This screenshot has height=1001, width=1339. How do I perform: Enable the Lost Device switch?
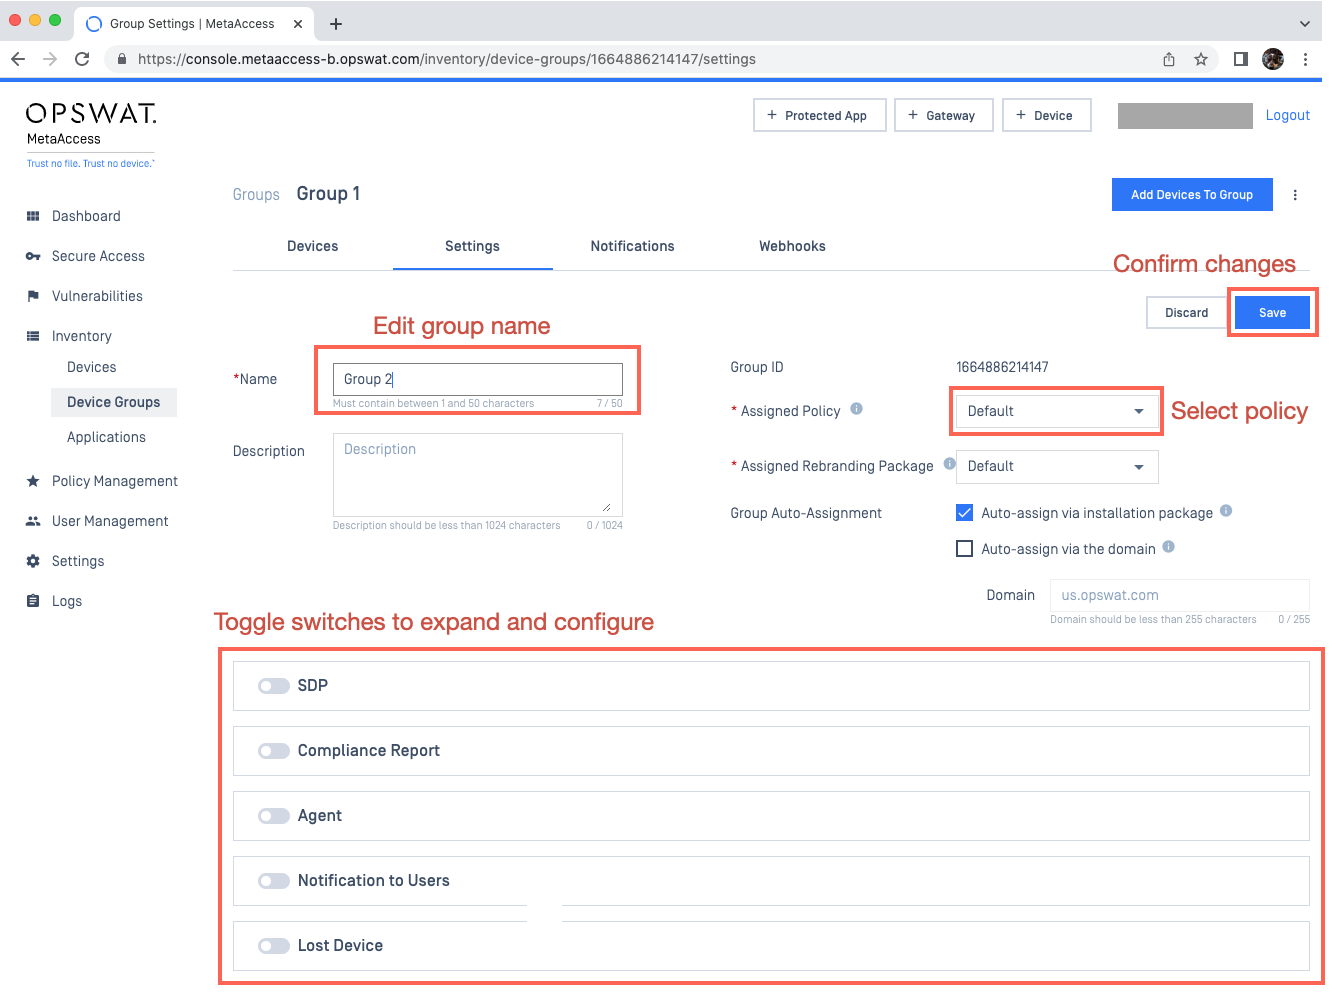(273, 946)
